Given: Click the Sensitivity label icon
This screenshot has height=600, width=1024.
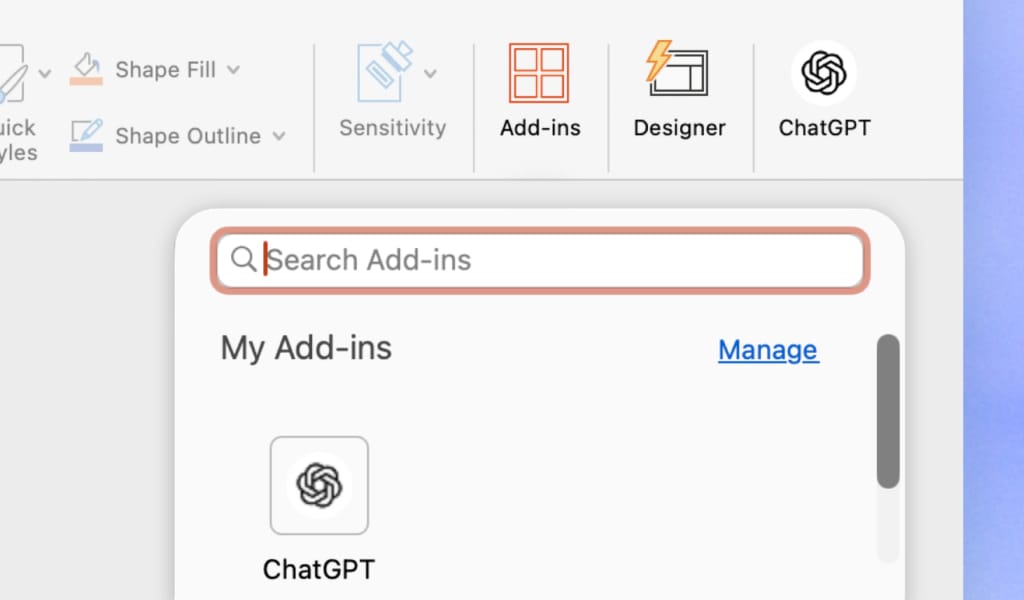Looking at the screenshot, I should click(385, 72).
